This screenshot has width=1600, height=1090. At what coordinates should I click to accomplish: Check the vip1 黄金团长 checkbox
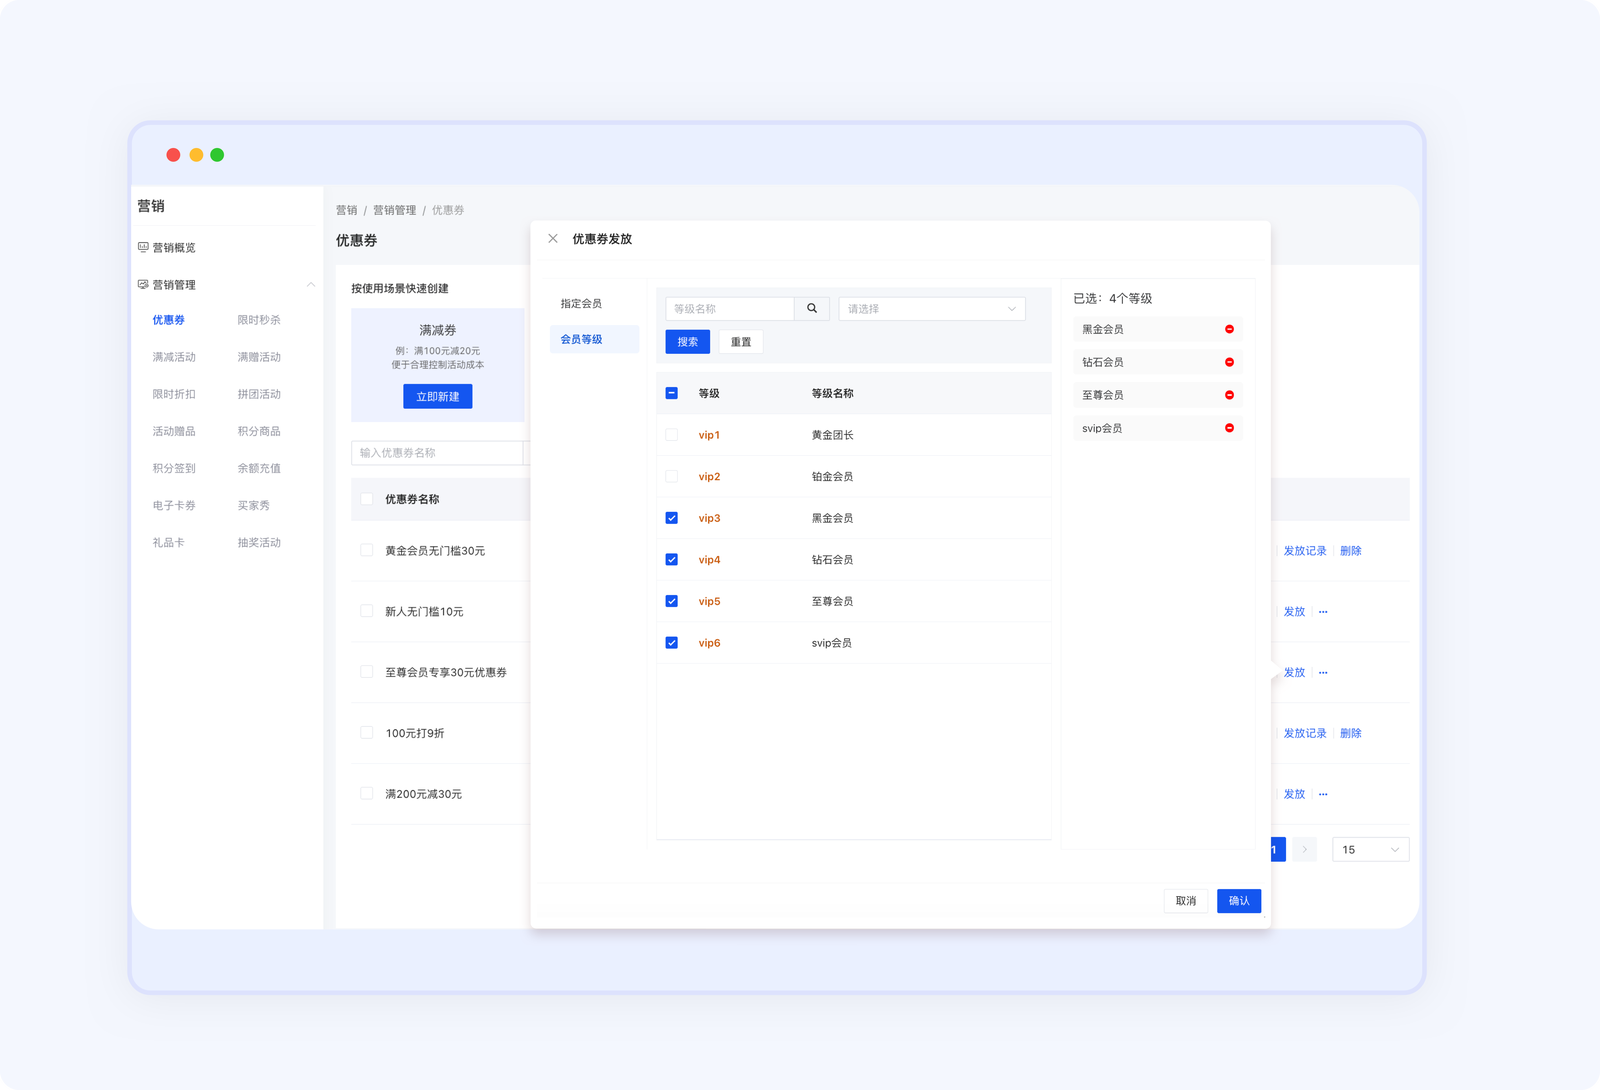672,435
